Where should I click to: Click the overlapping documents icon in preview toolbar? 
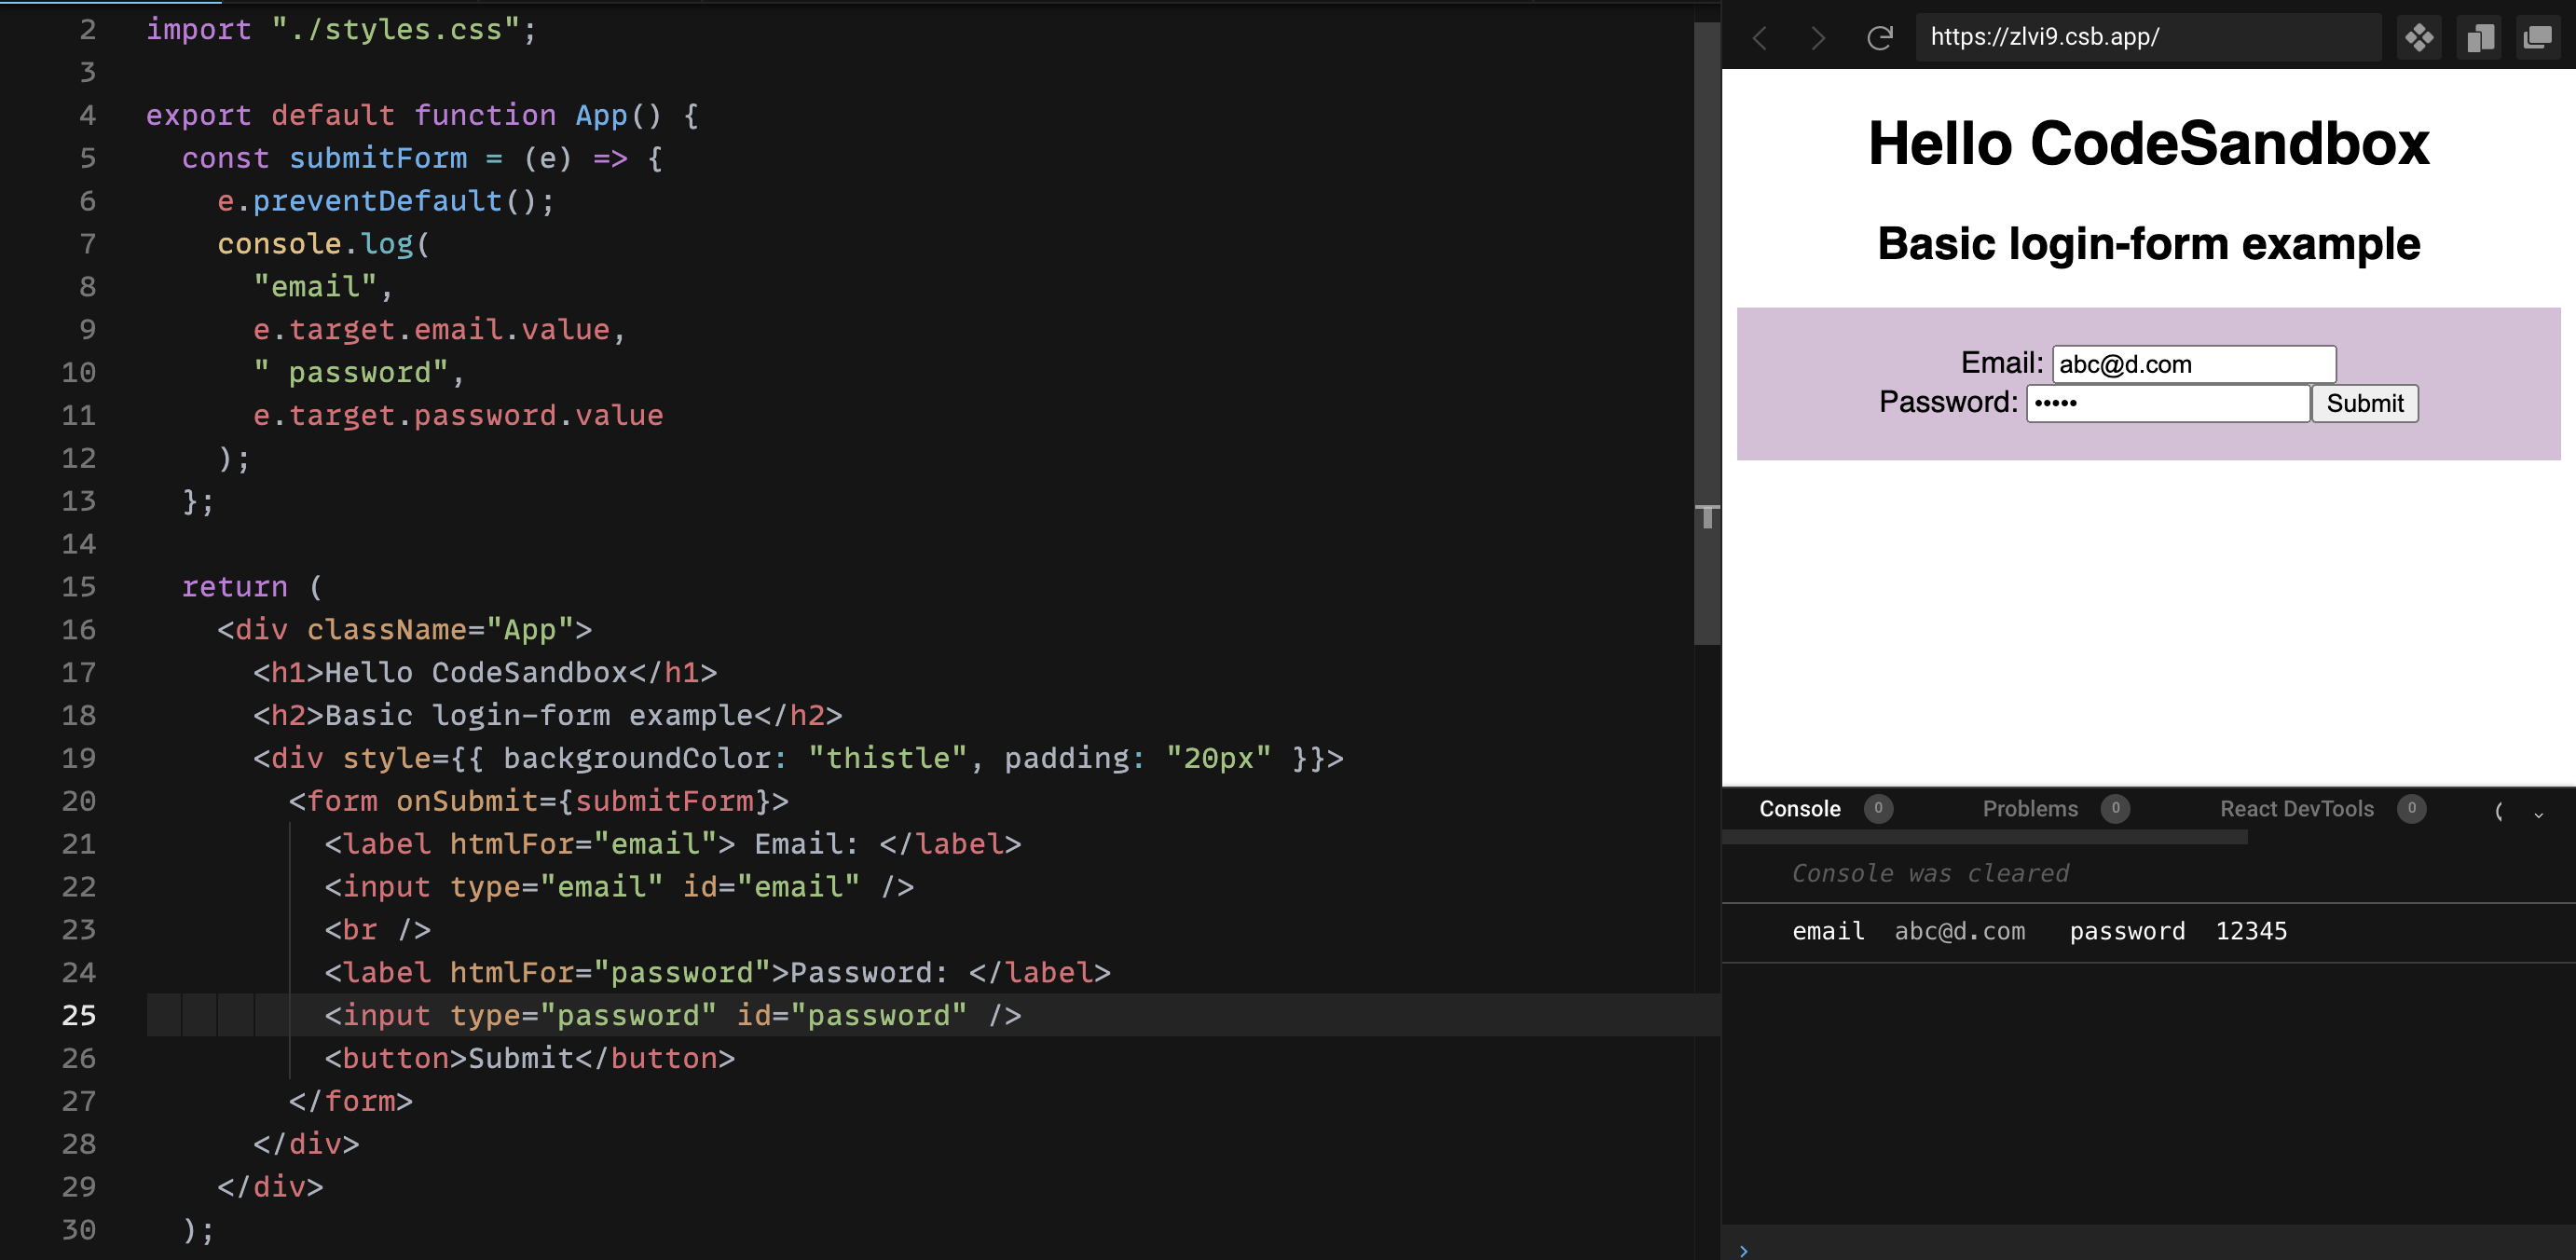tap(2479, 38)
